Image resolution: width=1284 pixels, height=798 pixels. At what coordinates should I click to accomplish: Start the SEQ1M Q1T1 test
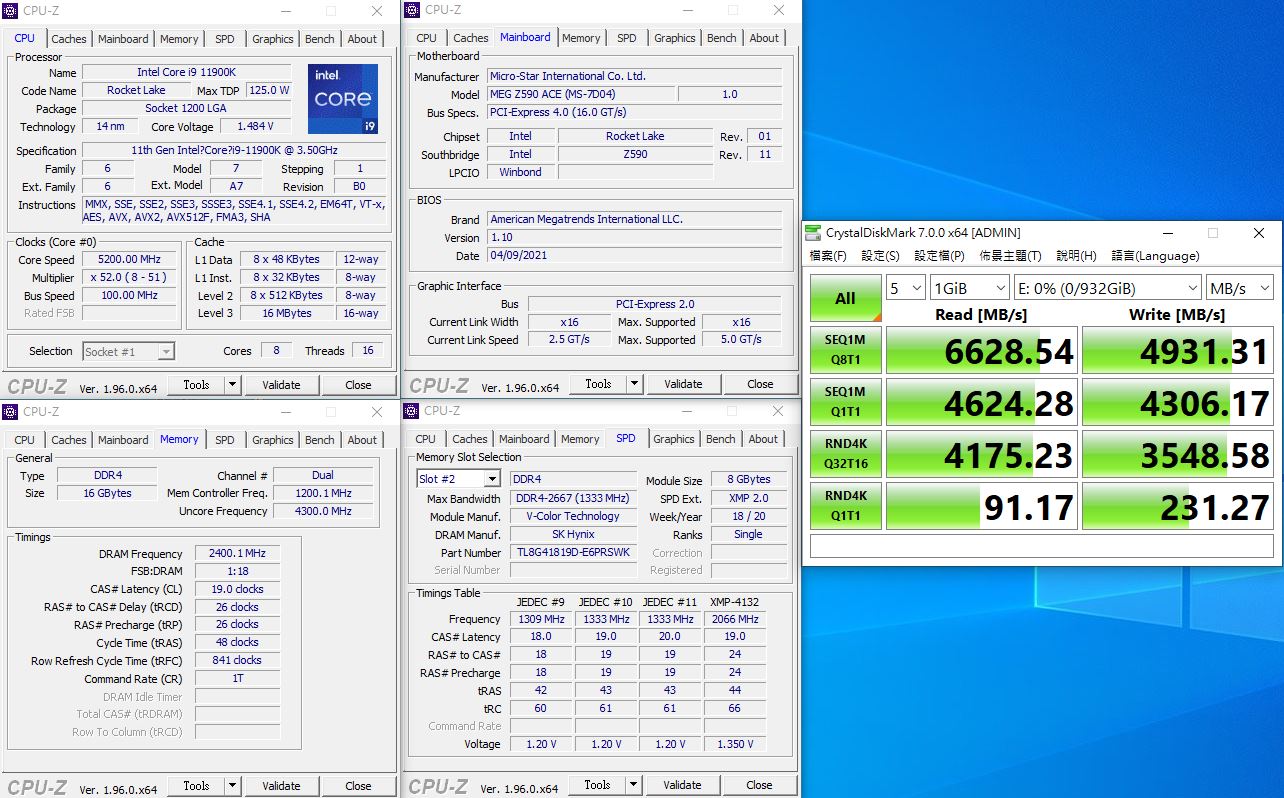(x=845, y=401)
